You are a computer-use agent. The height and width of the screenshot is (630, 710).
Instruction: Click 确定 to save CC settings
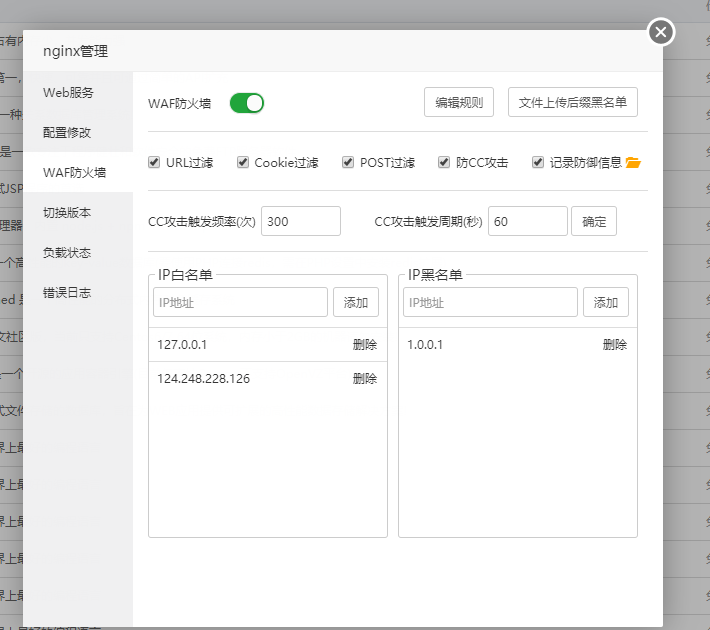(x=594, y=221)
